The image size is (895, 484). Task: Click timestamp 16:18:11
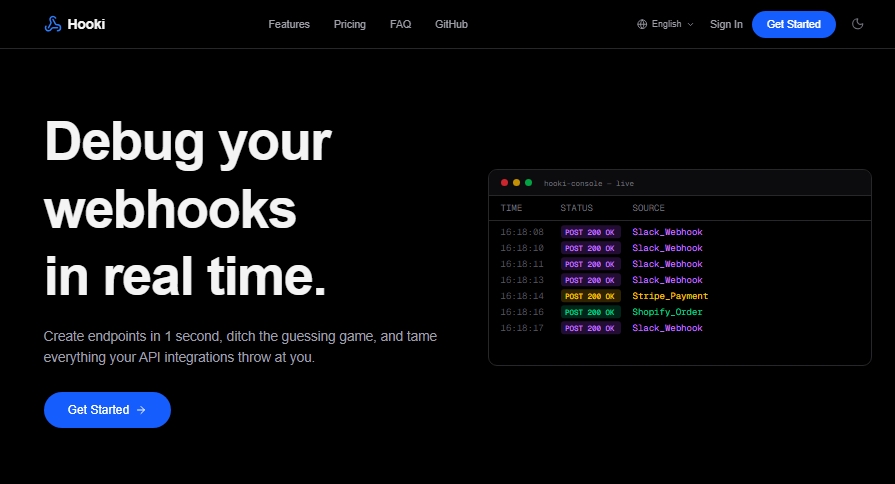tap(522, 264)
